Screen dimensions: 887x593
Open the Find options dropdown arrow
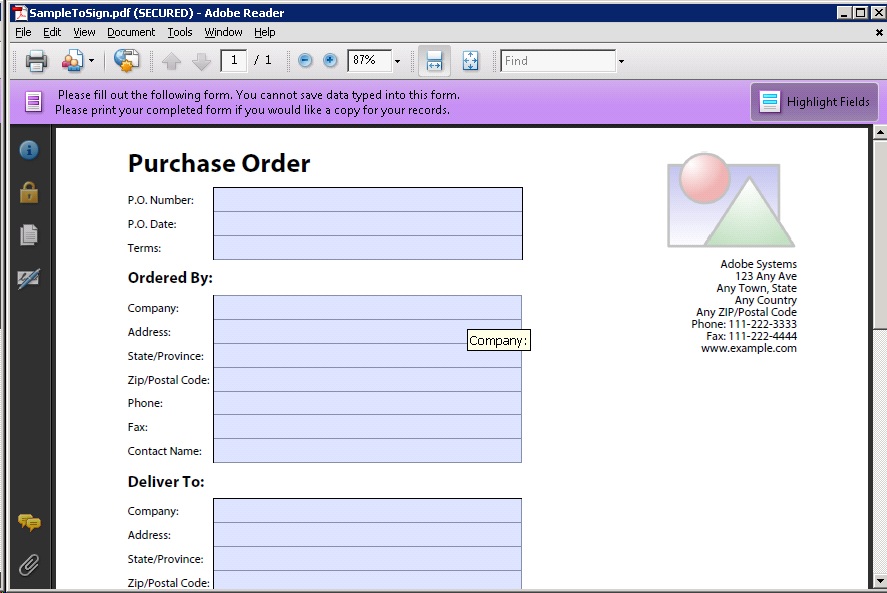(x=621, y=61)
